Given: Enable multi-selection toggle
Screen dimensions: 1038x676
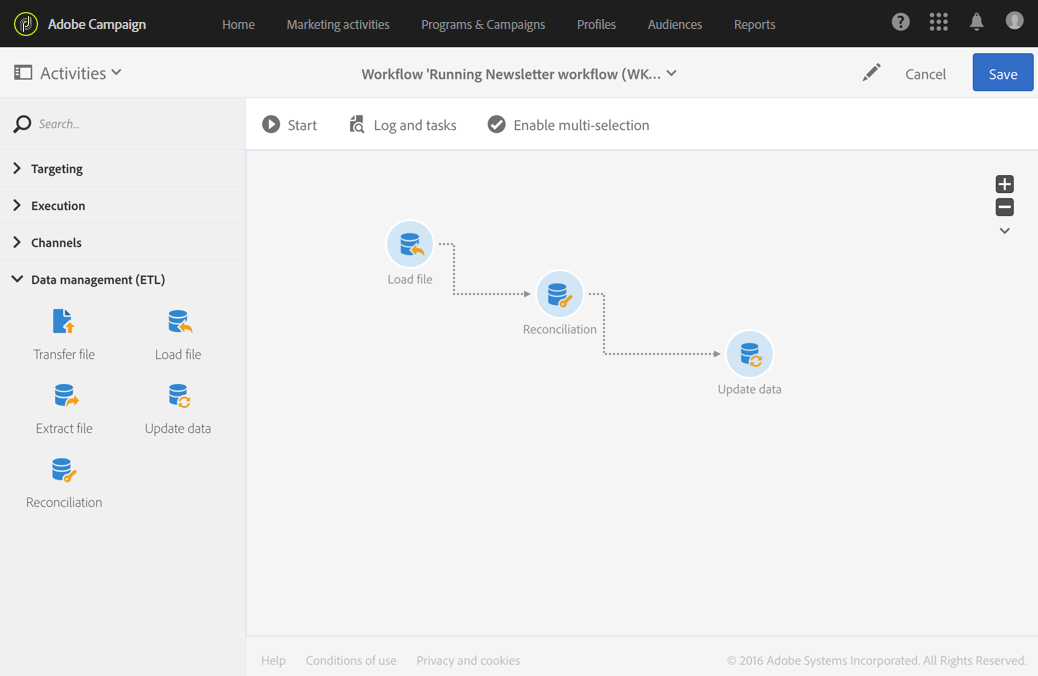Looking at the screenshot, I should [568, 124].
